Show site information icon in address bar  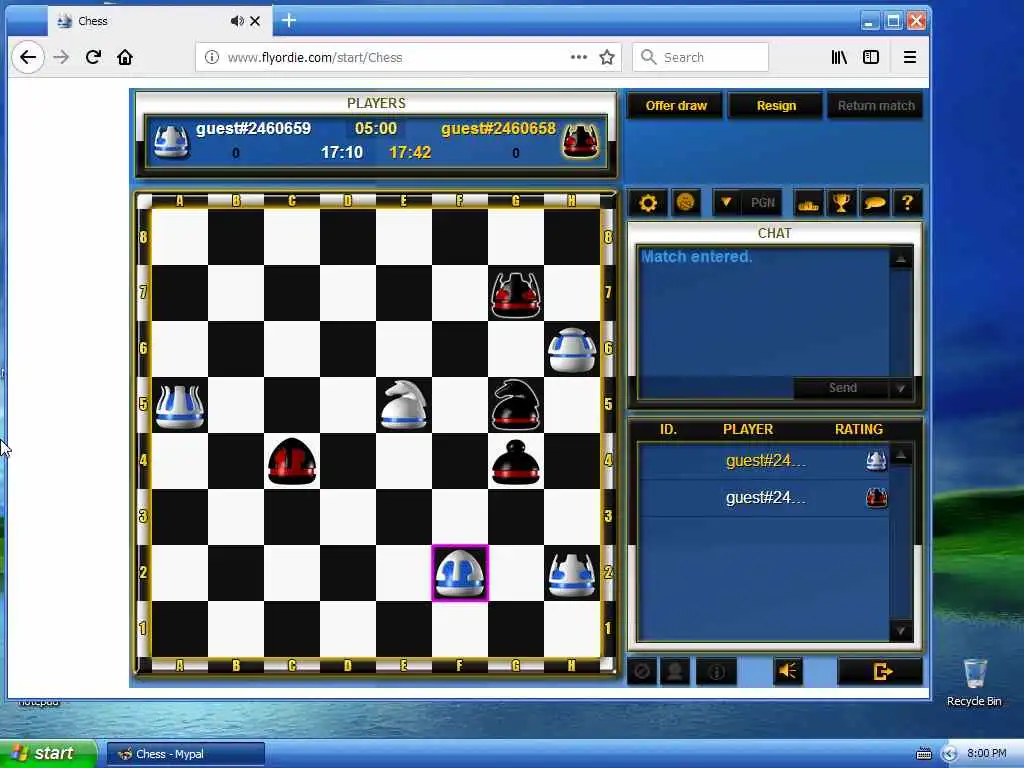pos(212,57)
